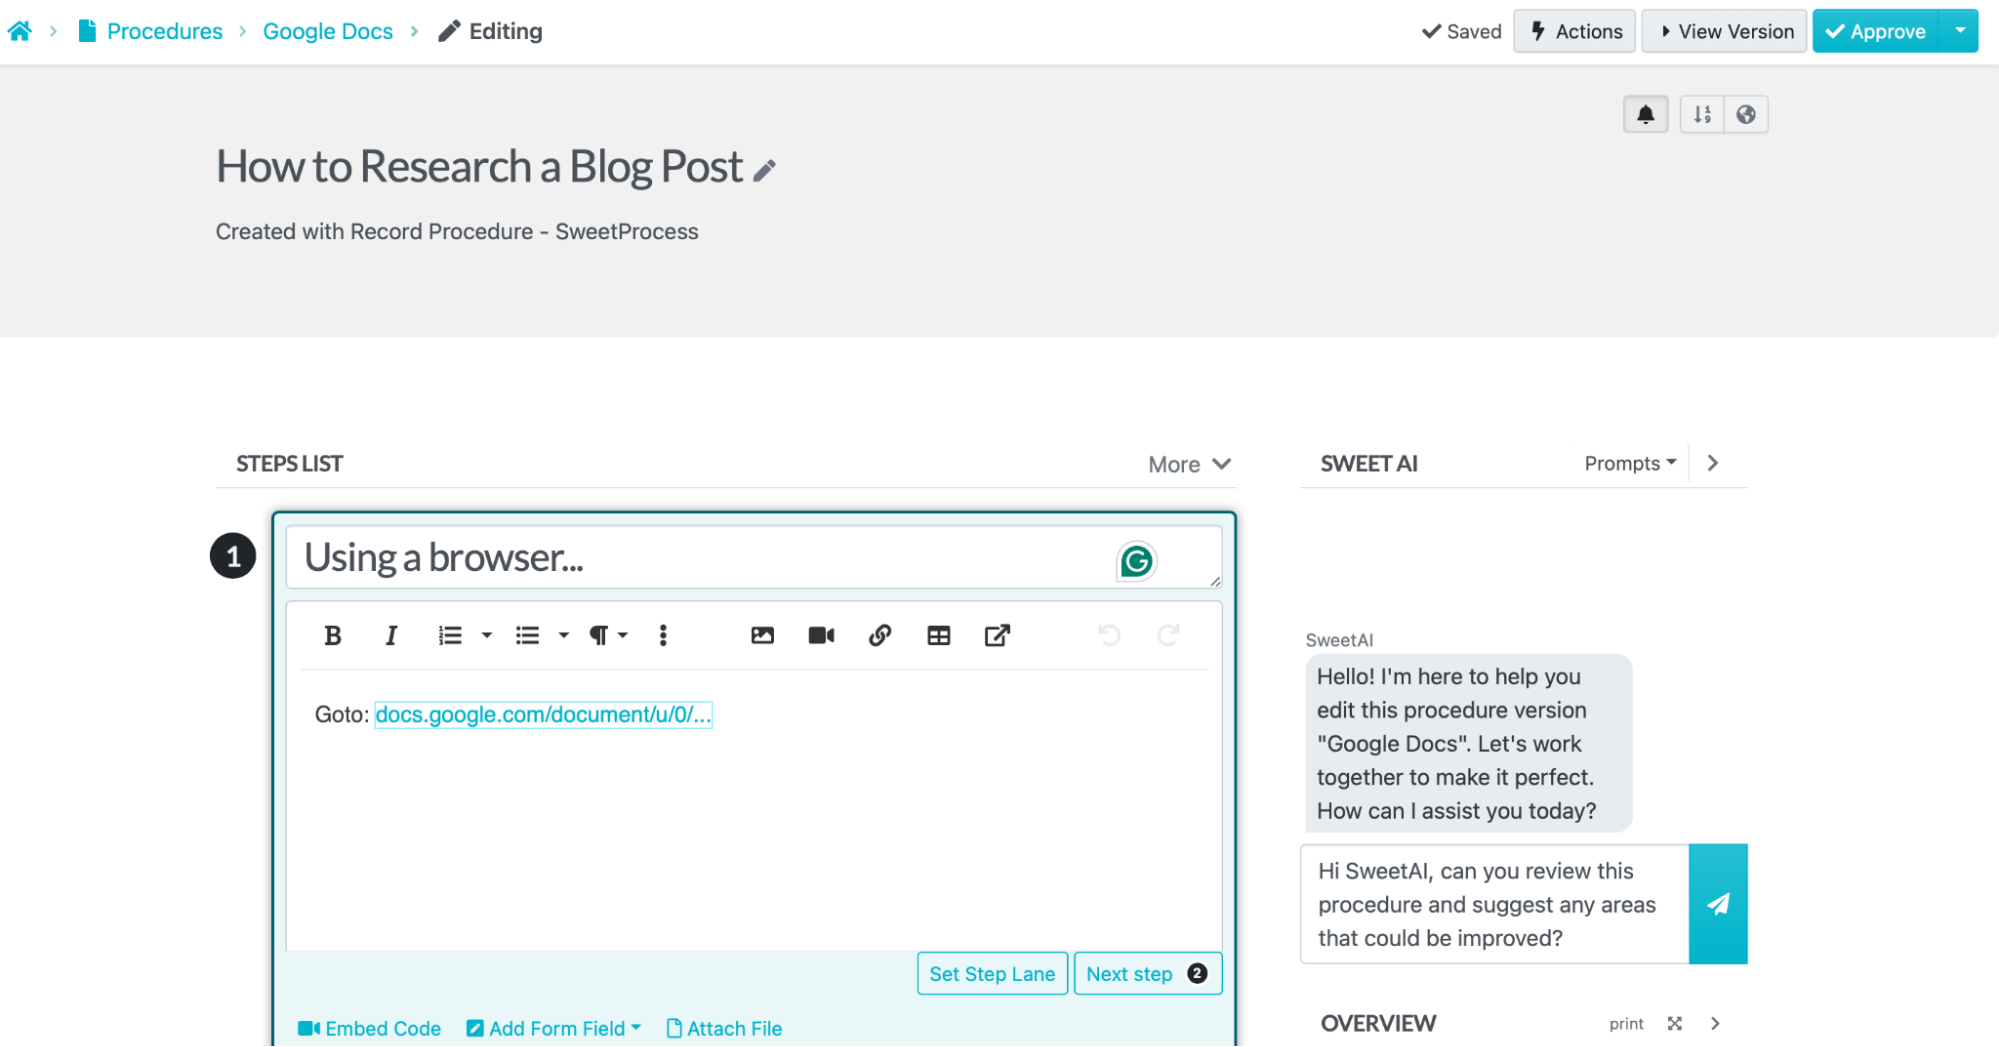
Task: Insert a video into the step
Action: click(821, 635)
